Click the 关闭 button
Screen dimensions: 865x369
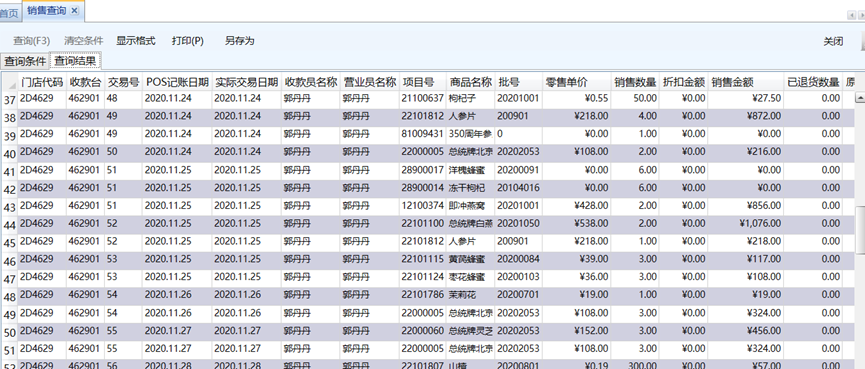point(833,41)
